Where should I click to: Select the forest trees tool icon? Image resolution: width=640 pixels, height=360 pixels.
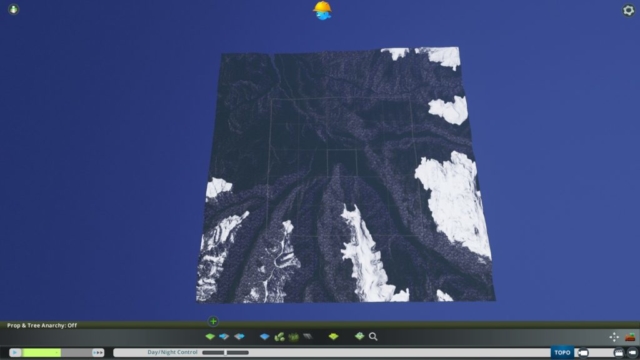(280, 337)
